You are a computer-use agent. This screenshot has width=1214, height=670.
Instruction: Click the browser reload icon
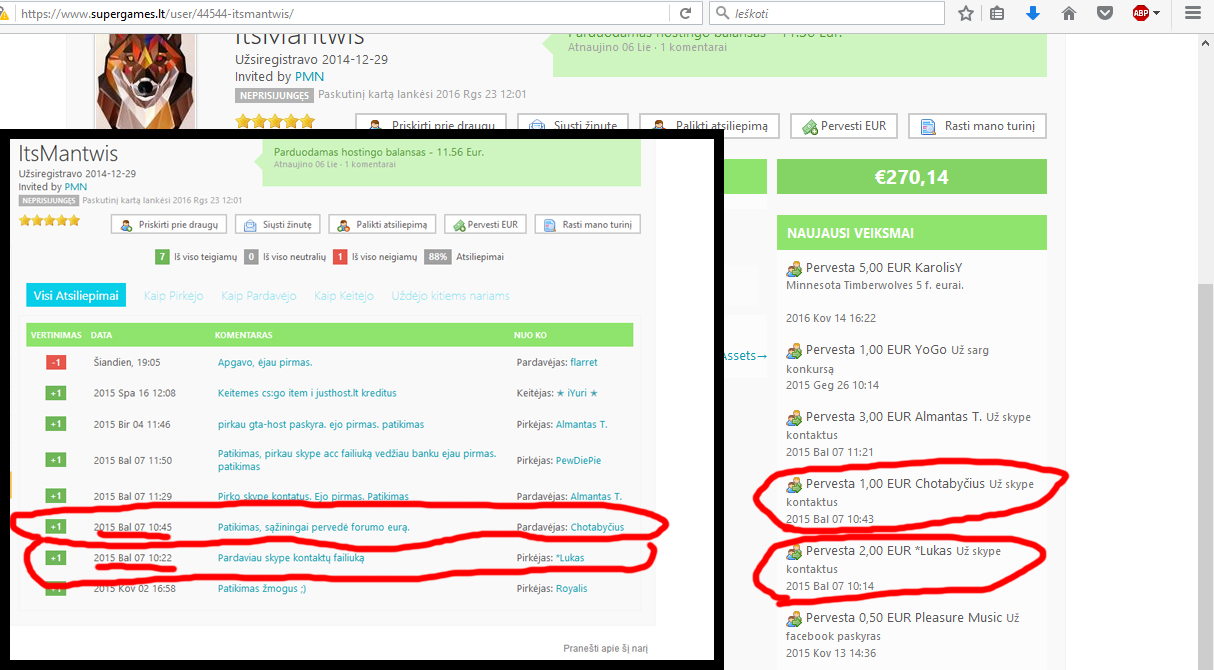pos(685,14)
